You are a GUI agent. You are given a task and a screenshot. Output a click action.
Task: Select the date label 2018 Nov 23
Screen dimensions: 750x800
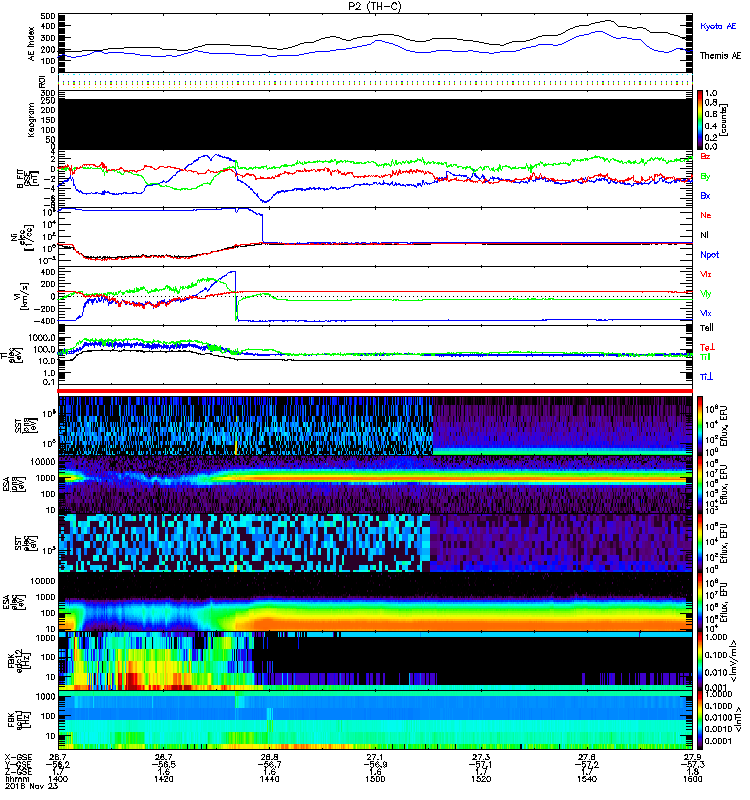tap(31, 786)
